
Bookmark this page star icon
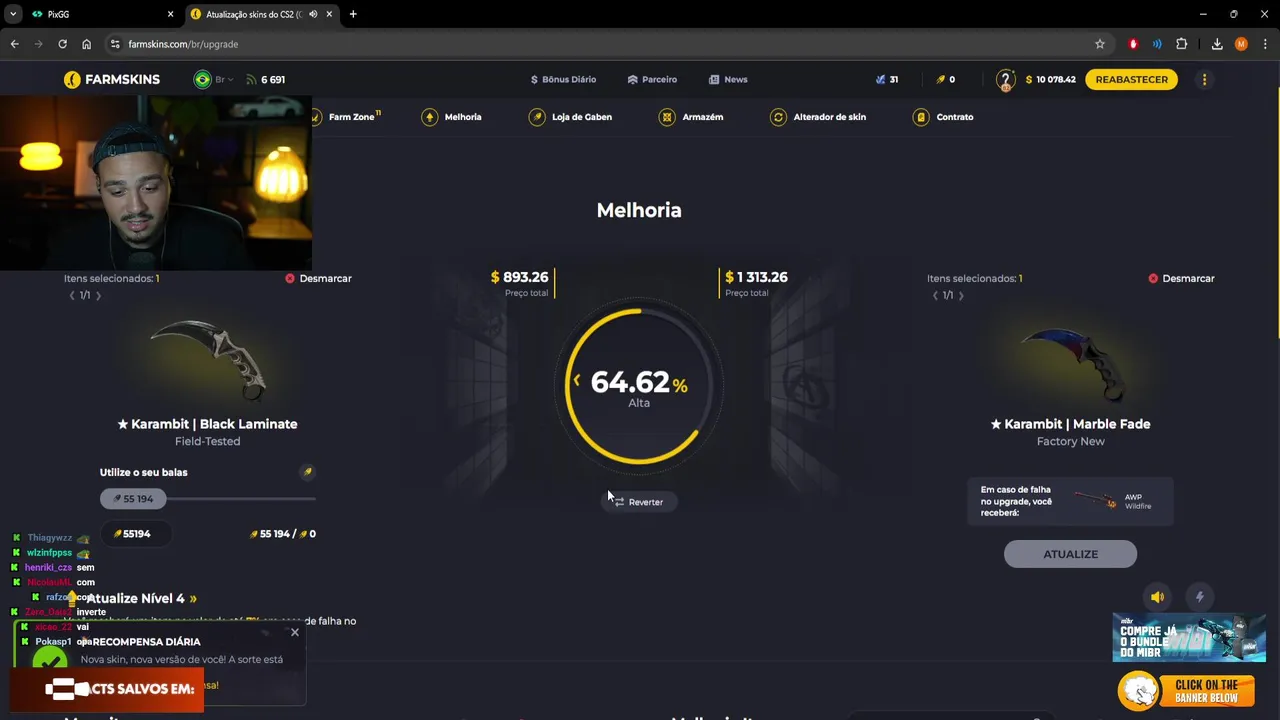tap(1100, 44)
